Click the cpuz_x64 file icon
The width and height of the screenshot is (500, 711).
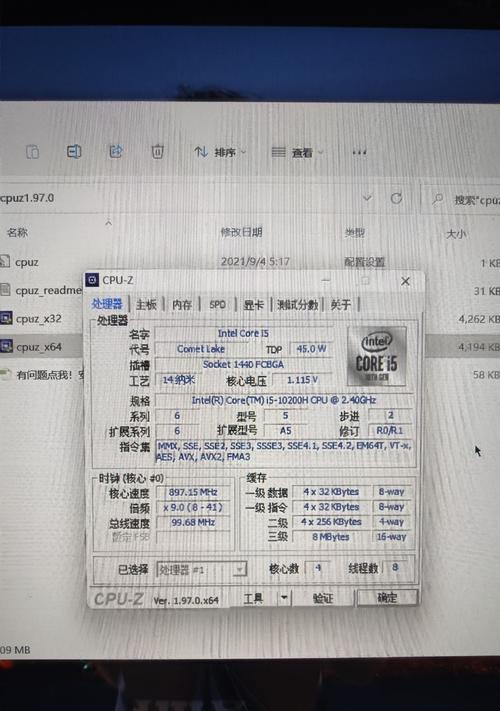tap(6, 347)
